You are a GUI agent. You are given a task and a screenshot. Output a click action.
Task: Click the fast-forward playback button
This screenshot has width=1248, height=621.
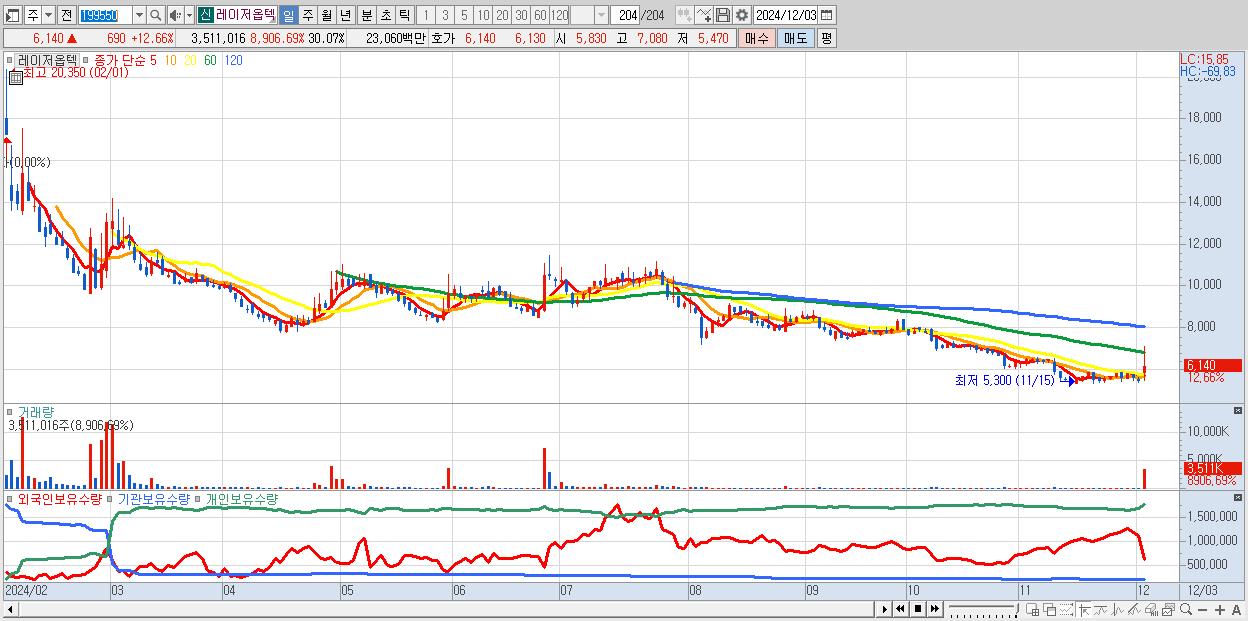click(x=935, y=609)
